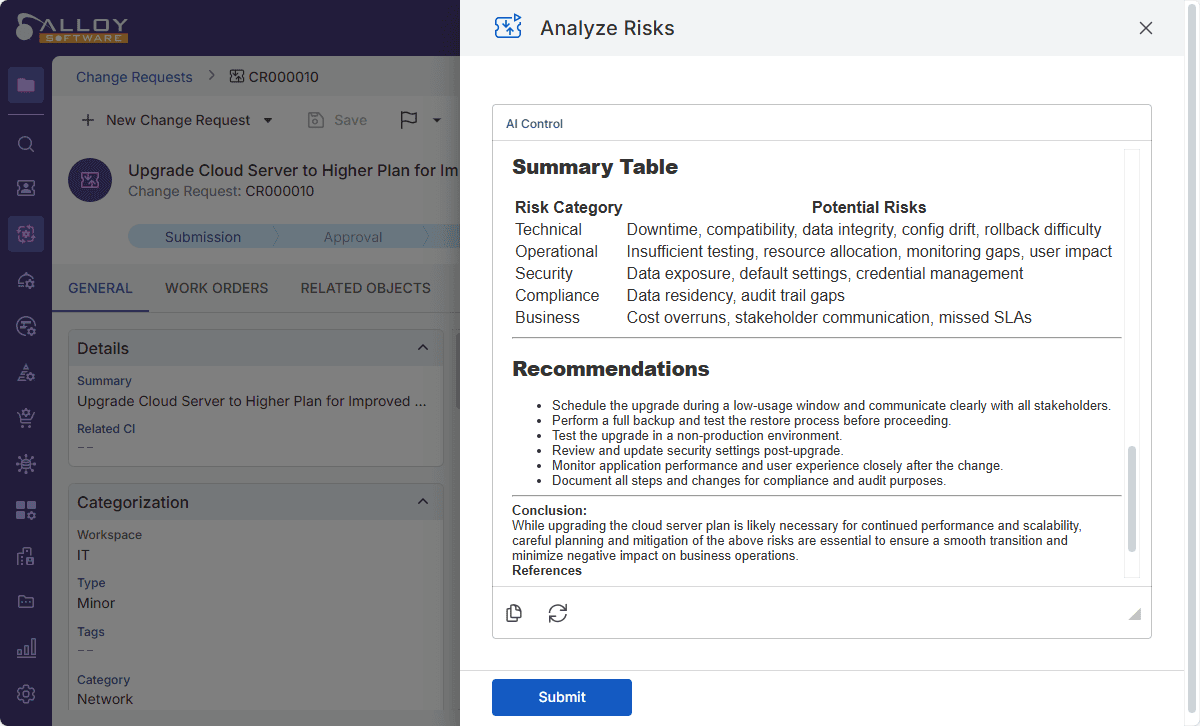Select the Submission workflow step
1200x726 pixels.
pos(202,237)
